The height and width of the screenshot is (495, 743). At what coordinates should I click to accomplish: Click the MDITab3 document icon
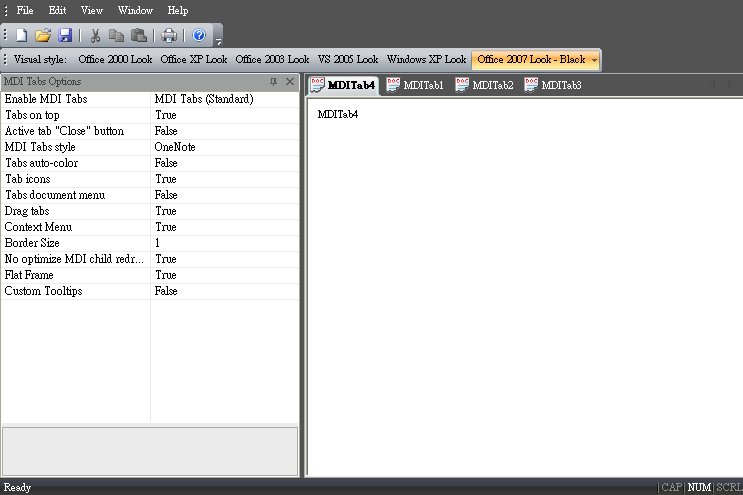pos(531,85)
